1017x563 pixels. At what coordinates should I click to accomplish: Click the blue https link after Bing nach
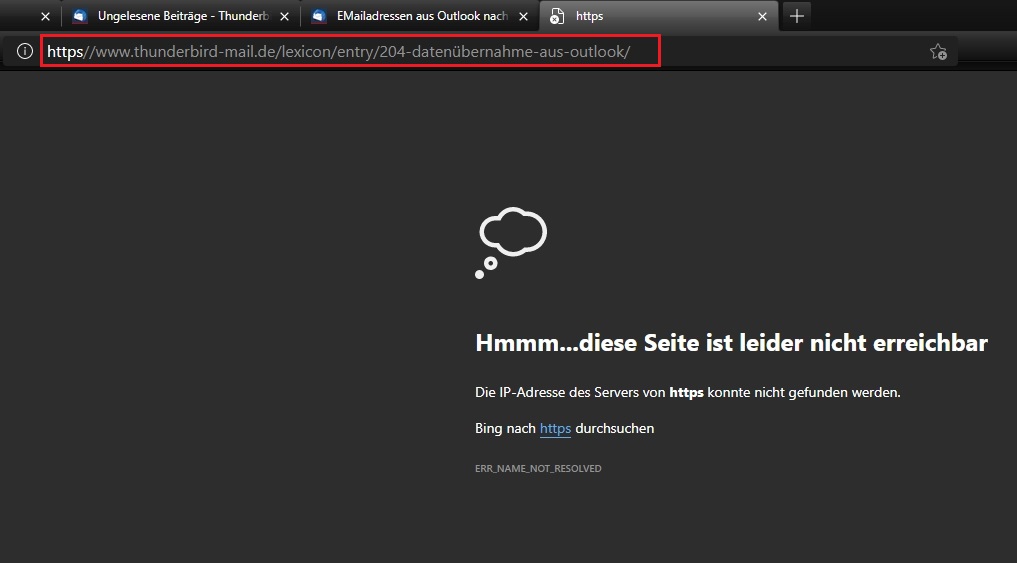coord(555,428)
